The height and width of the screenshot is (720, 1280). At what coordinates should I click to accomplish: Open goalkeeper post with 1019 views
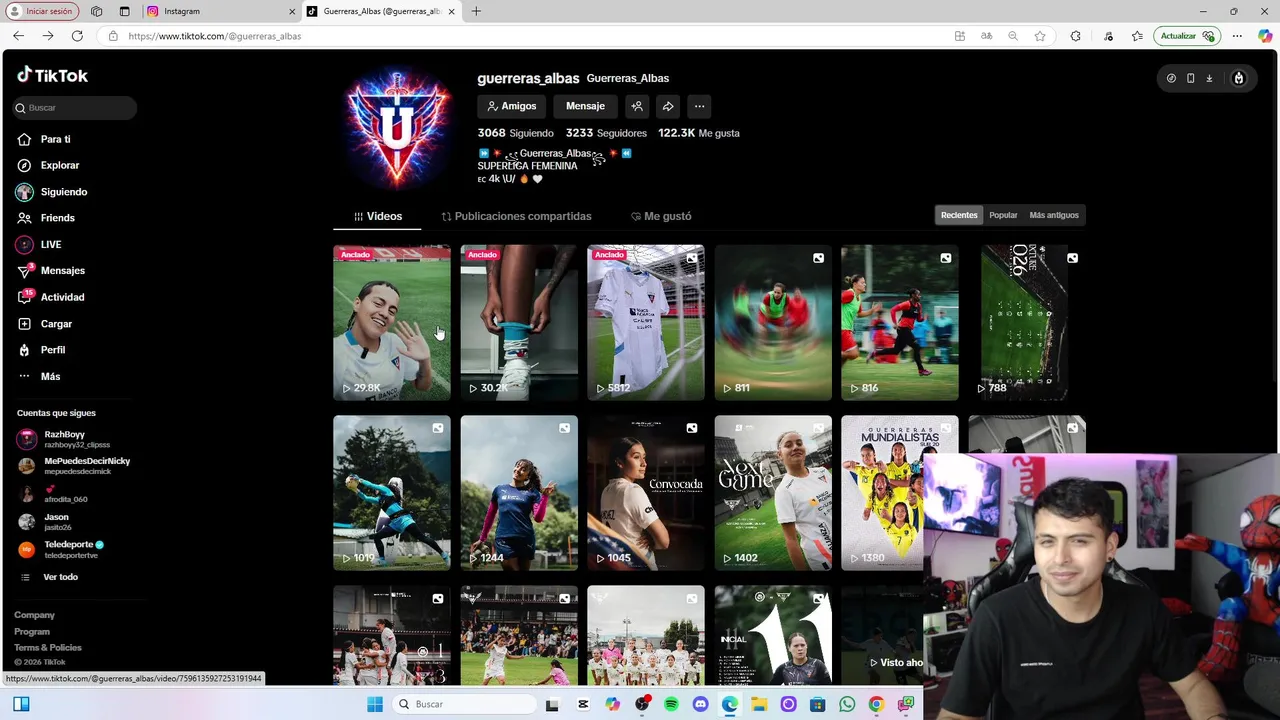click(392, 493)
